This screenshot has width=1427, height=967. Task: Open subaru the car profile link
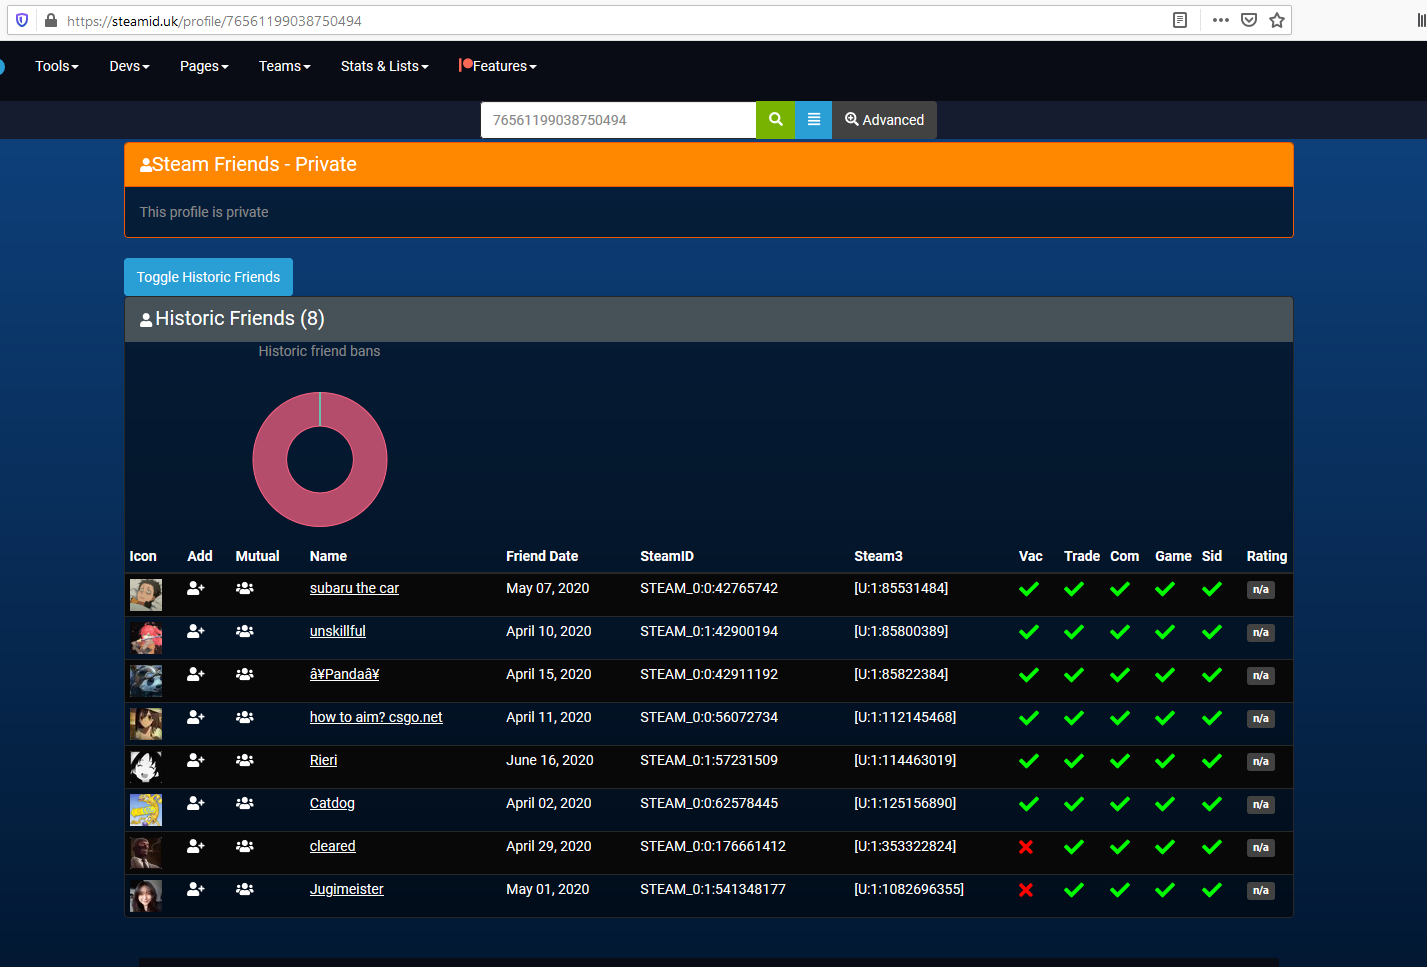click(x=354, y=588)
